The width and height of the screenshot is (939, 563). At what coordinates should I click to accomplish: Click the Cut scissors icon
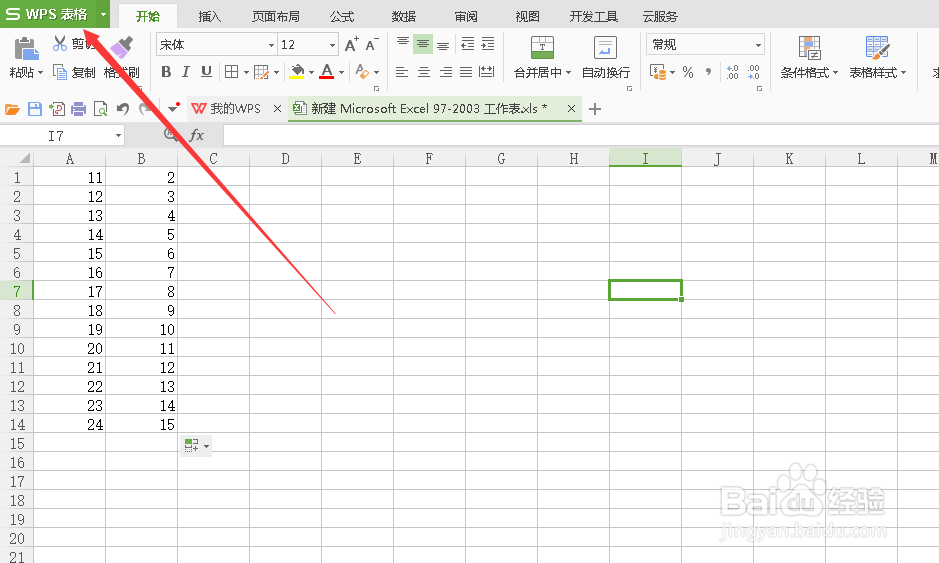click(x=60, y=43)
